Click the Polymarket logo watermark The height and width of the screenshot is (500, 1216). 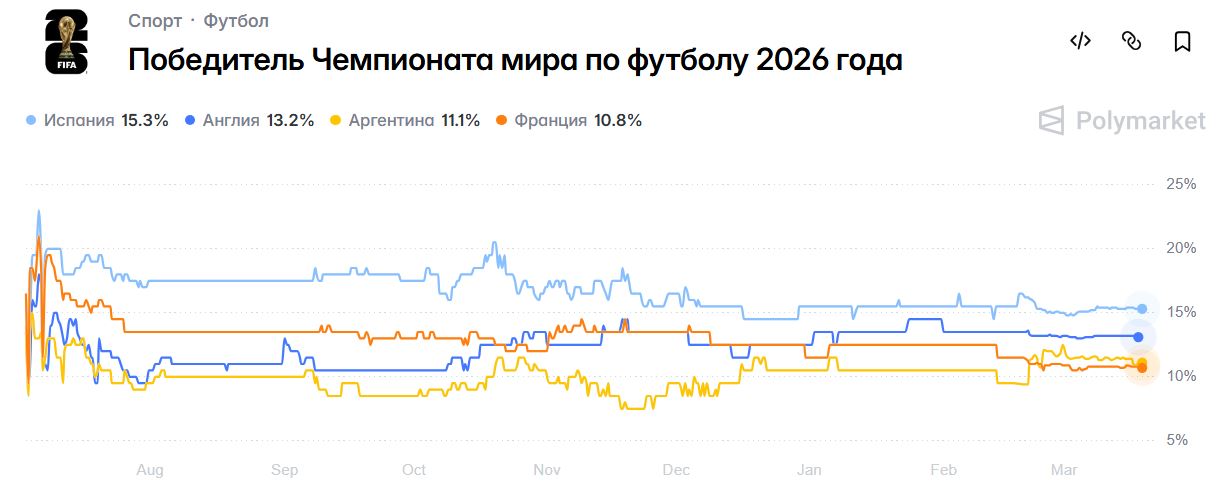click(1121, 121)
